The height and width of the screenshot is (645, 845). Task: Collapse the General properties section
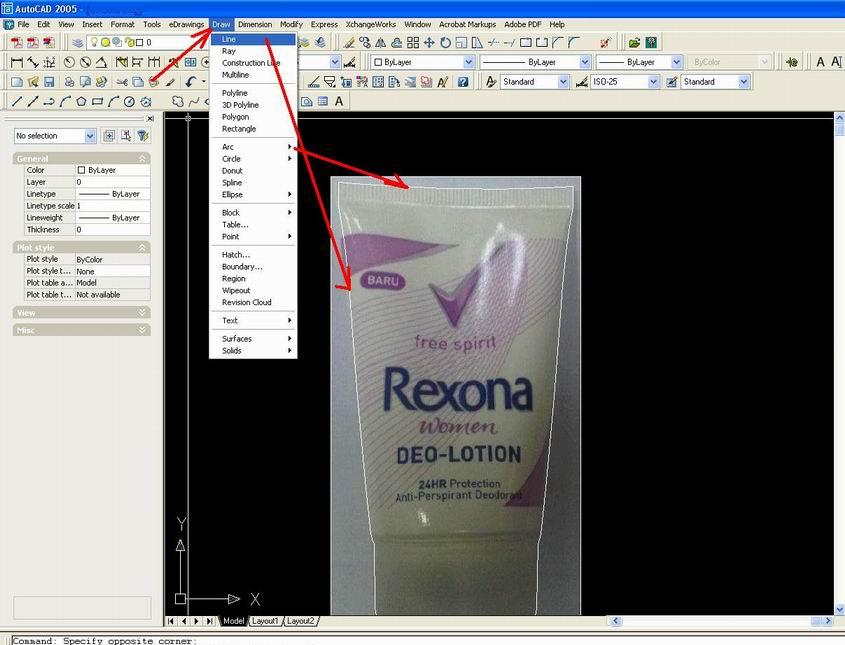click(x=142, y=158)
